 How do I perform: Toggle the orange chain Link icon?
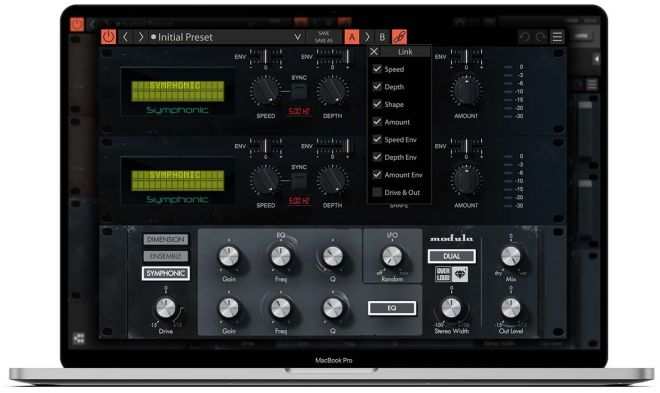click(399, 37)
